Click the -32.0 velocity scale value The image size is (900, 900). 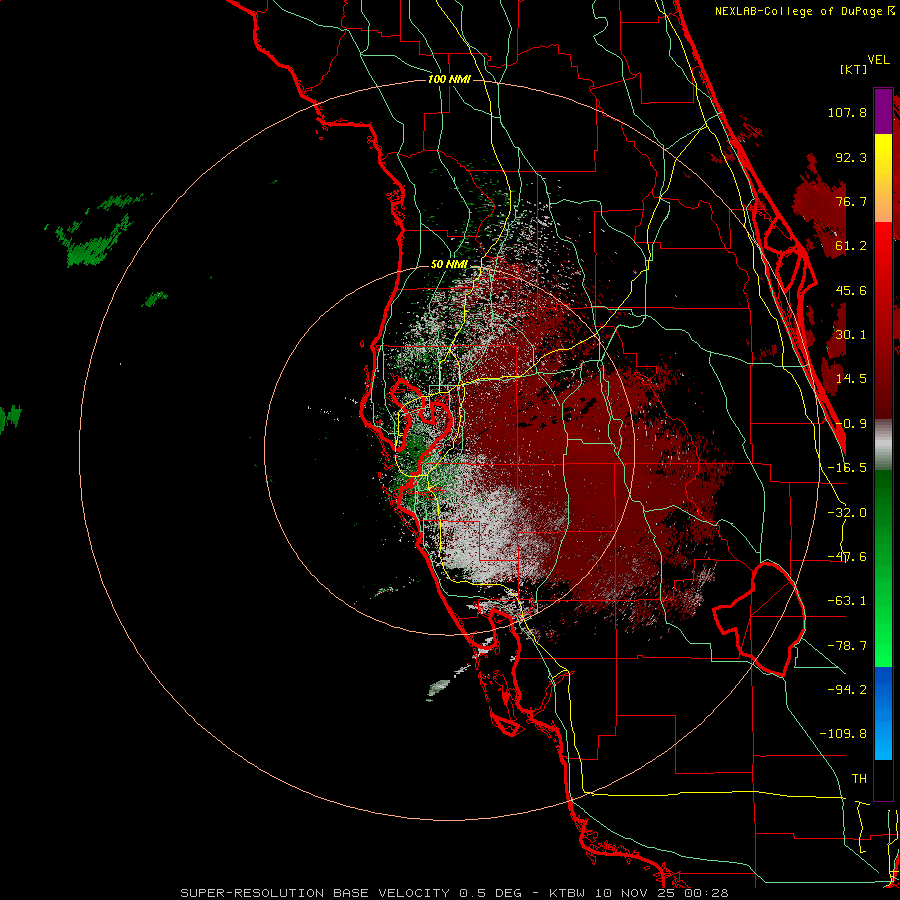[x=847, y=513]
